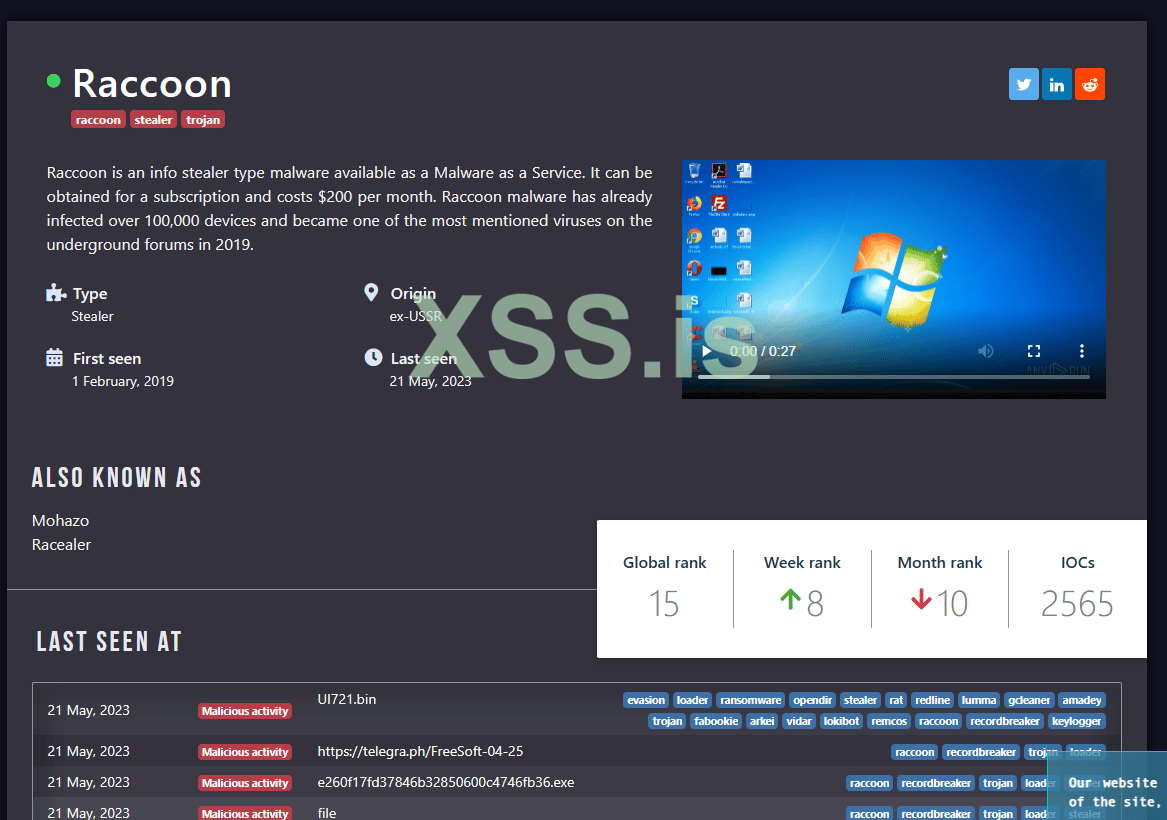Click the 'vidar' tag in the UI721.bin row

click(x=799, y=721)
